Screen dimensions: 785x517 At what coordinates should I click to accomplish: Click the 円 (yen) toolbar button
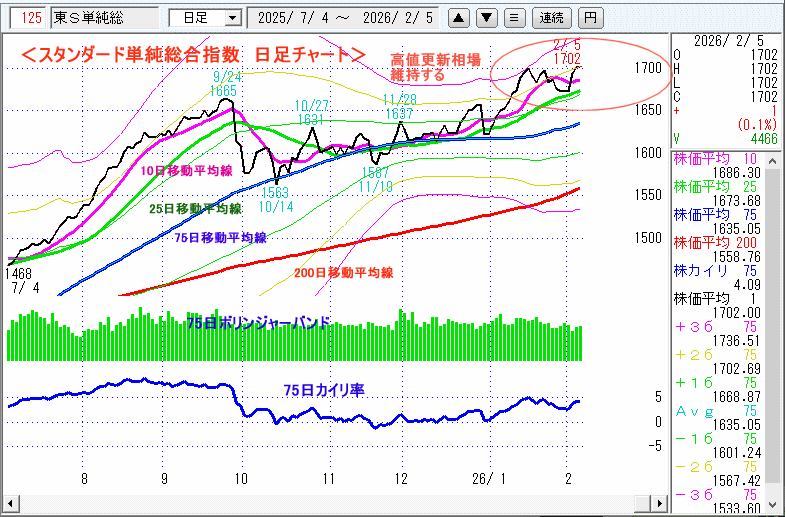coord(591,18)
